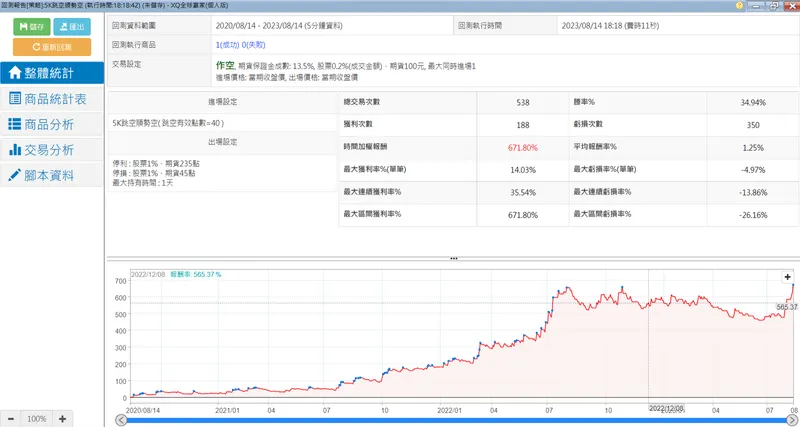Click the yellow help icon in title bar

tap(739, 6)
